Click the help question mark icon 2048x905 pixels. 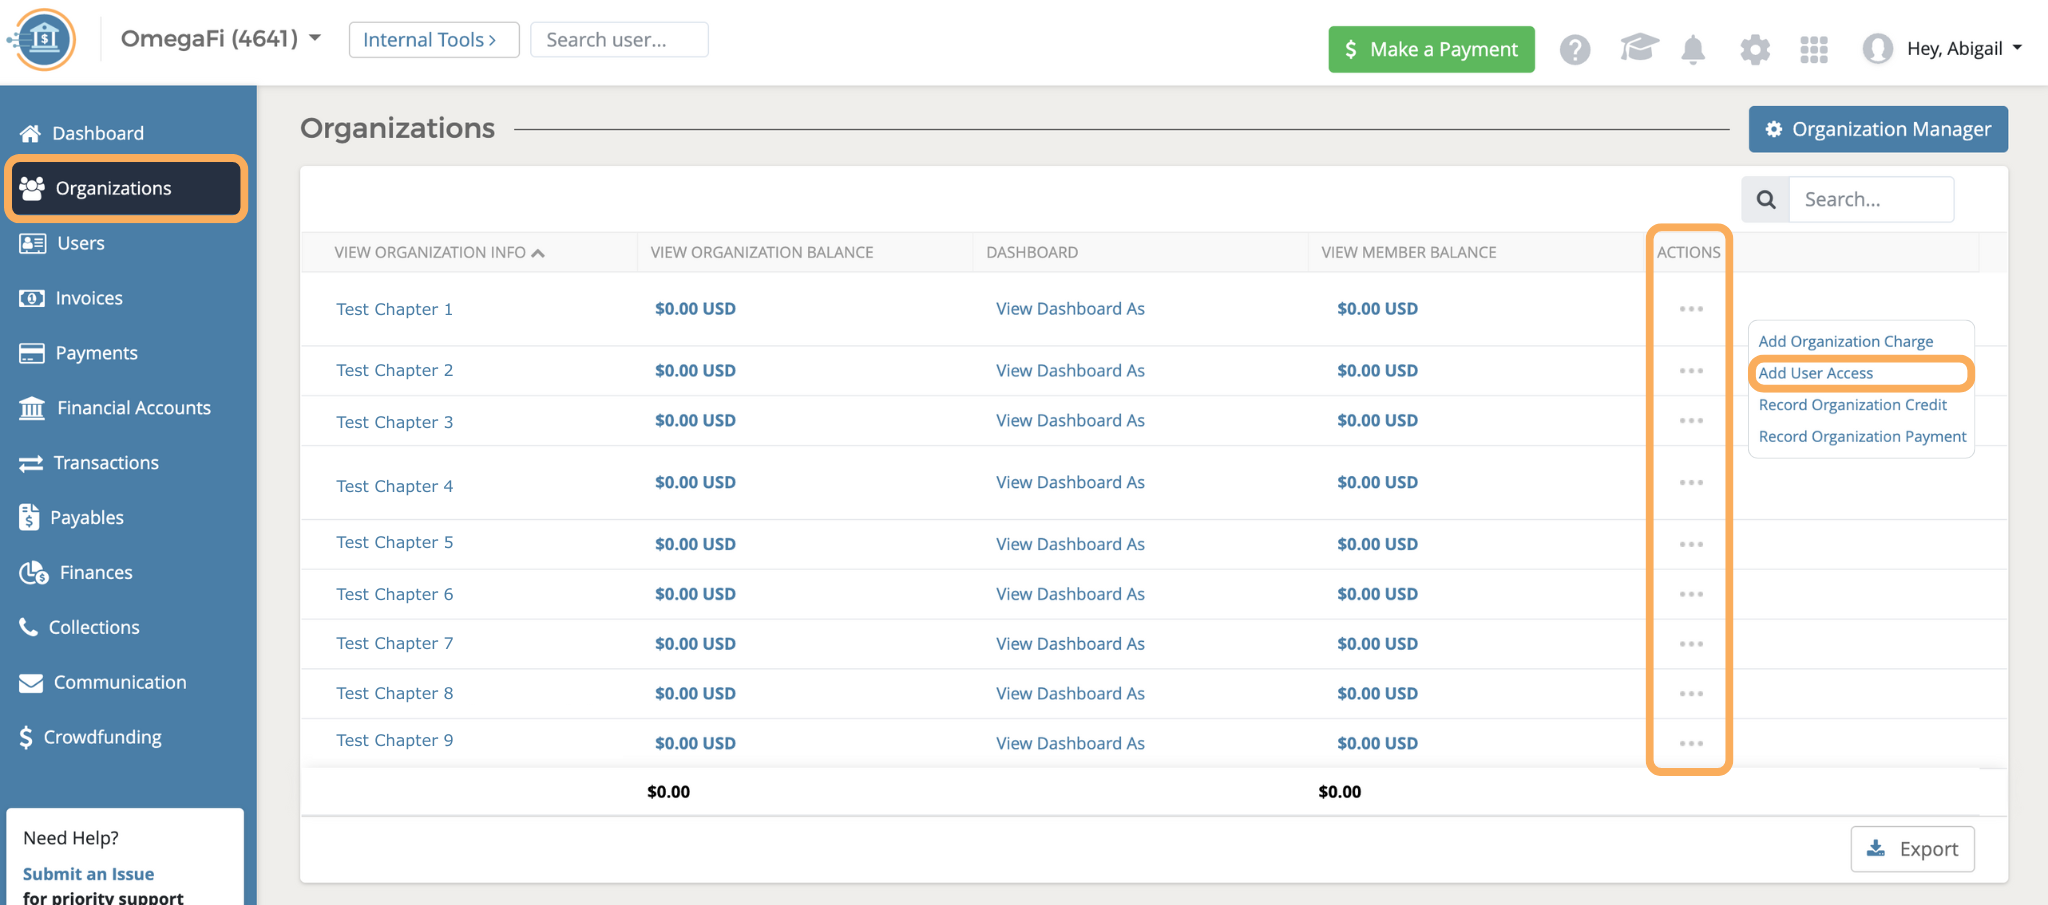[1575, 49]
